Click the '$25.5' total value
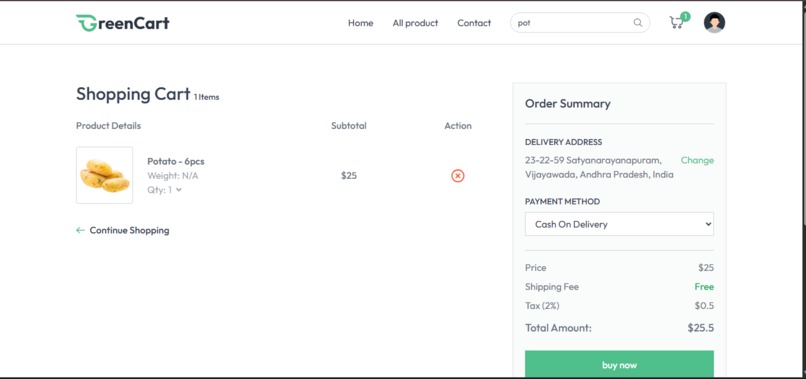 [x=701, y=328]
